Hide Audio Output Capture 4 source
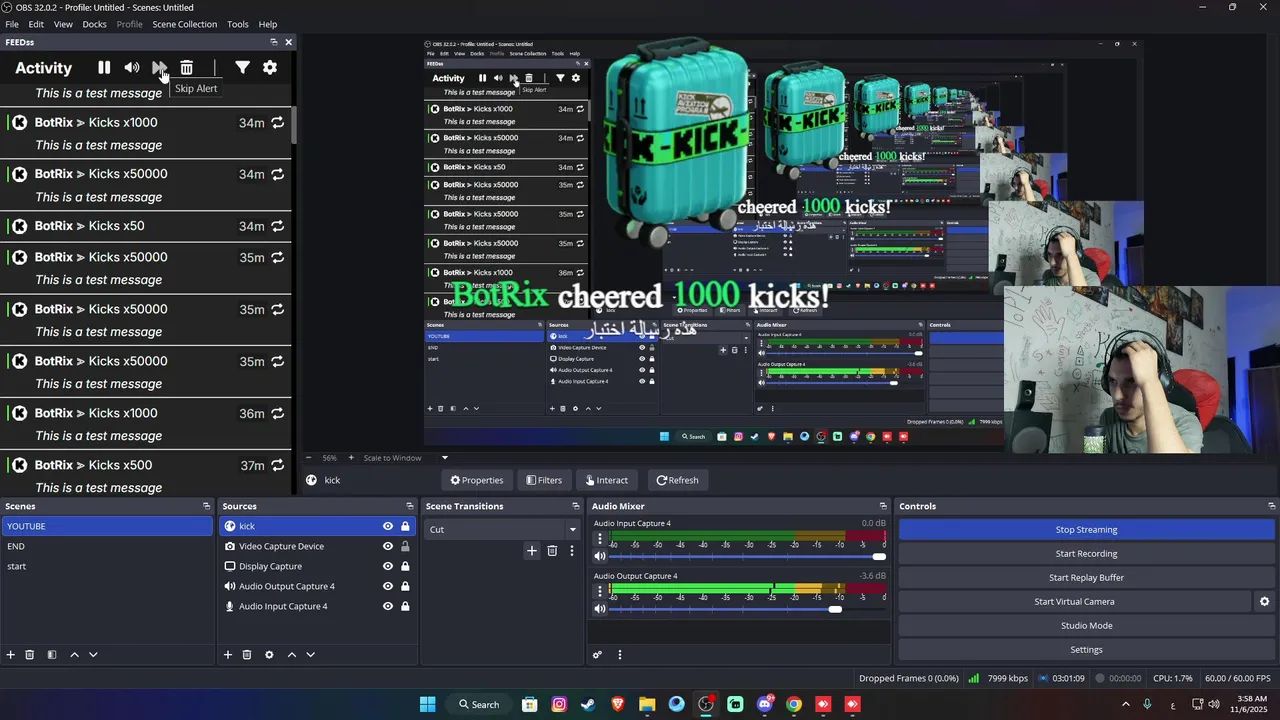 388,587
